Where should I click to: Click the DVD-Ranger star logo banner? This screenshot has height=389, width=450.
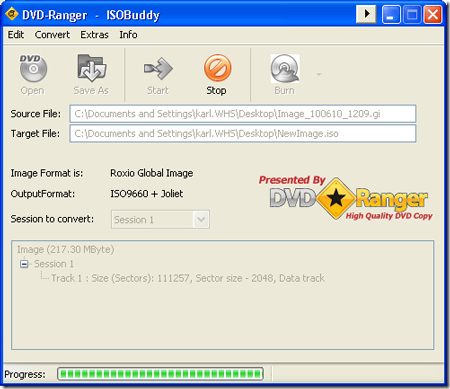pos(346,198)
